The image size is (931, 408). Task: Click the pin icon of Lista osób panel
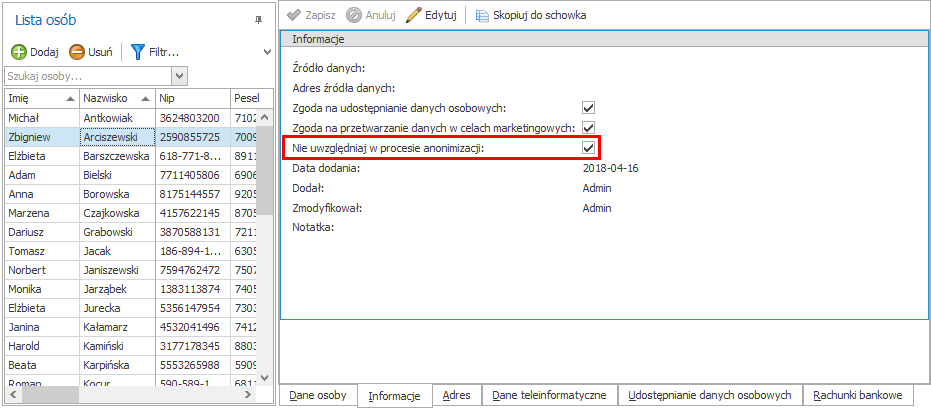click(x=258, y=20)
